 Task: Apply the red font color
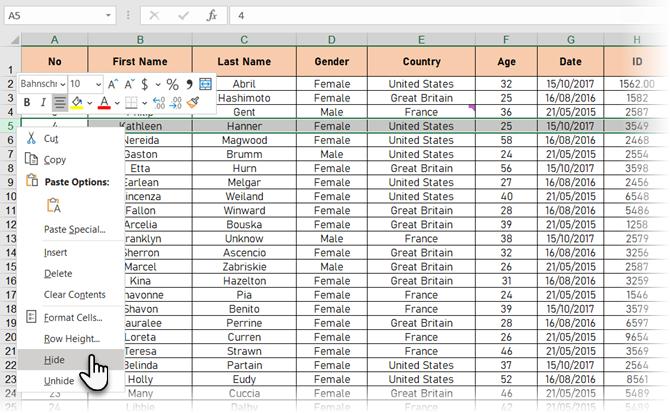(104, 103)
